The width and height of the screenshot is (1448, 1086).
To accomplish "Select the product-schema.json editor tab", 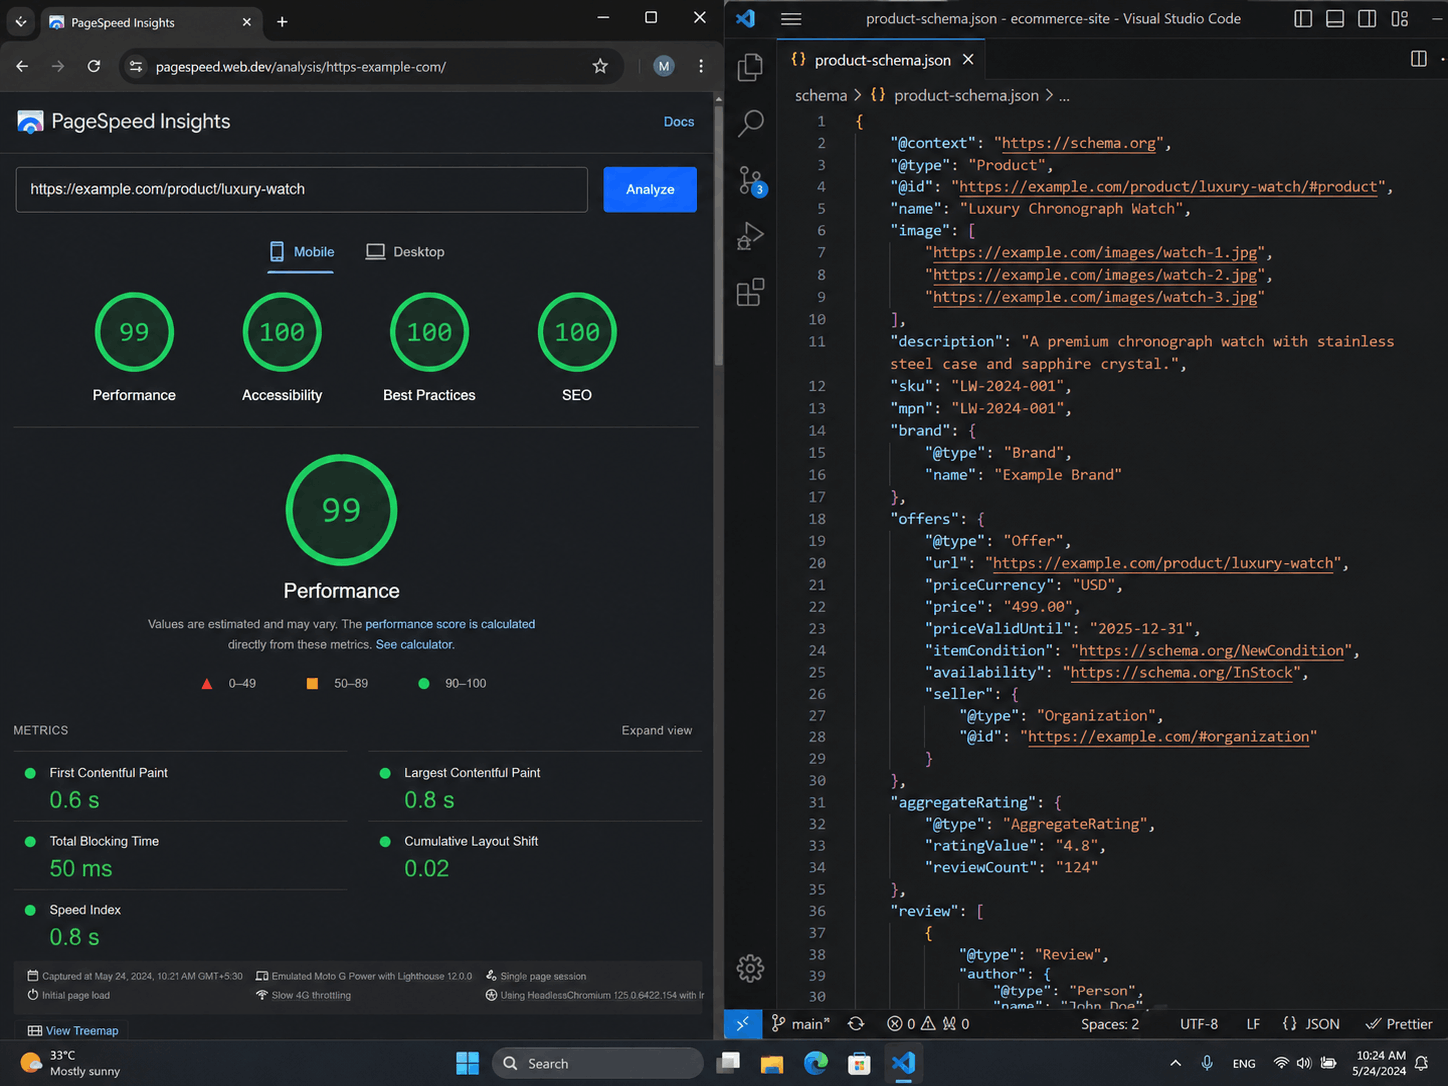I will (881, 60).
